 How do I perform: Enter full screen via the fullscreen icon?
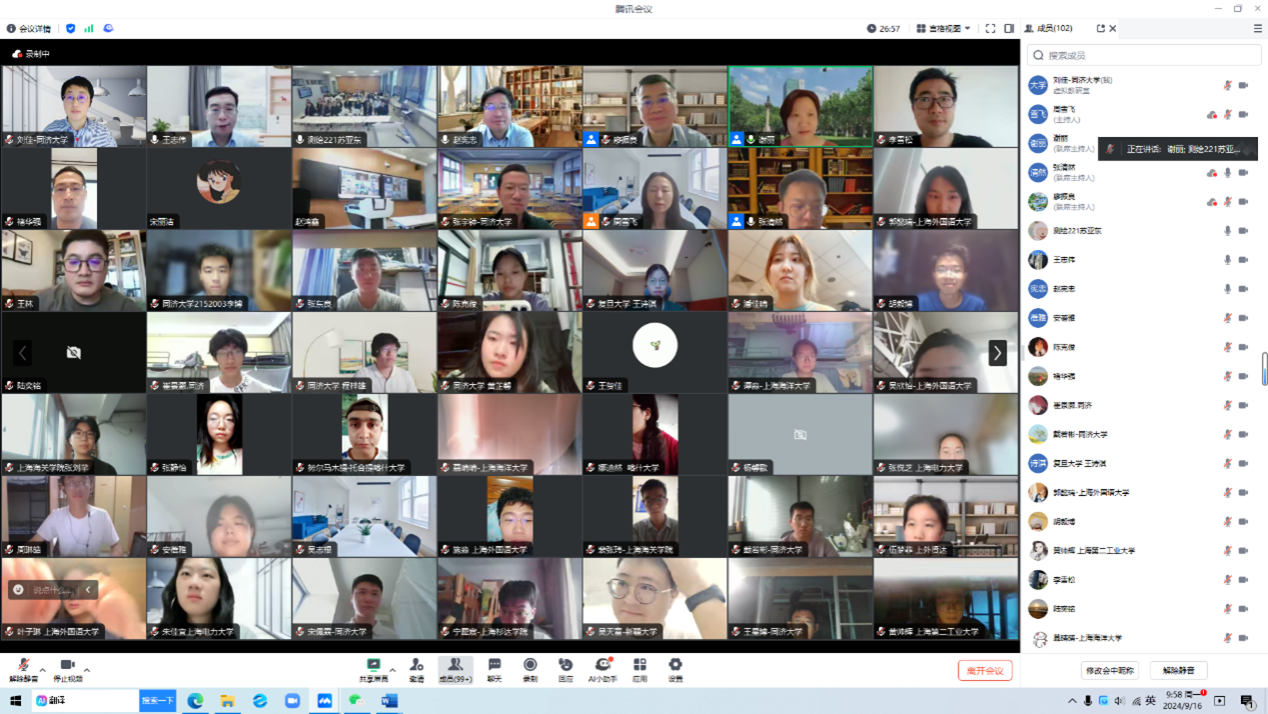990,28
